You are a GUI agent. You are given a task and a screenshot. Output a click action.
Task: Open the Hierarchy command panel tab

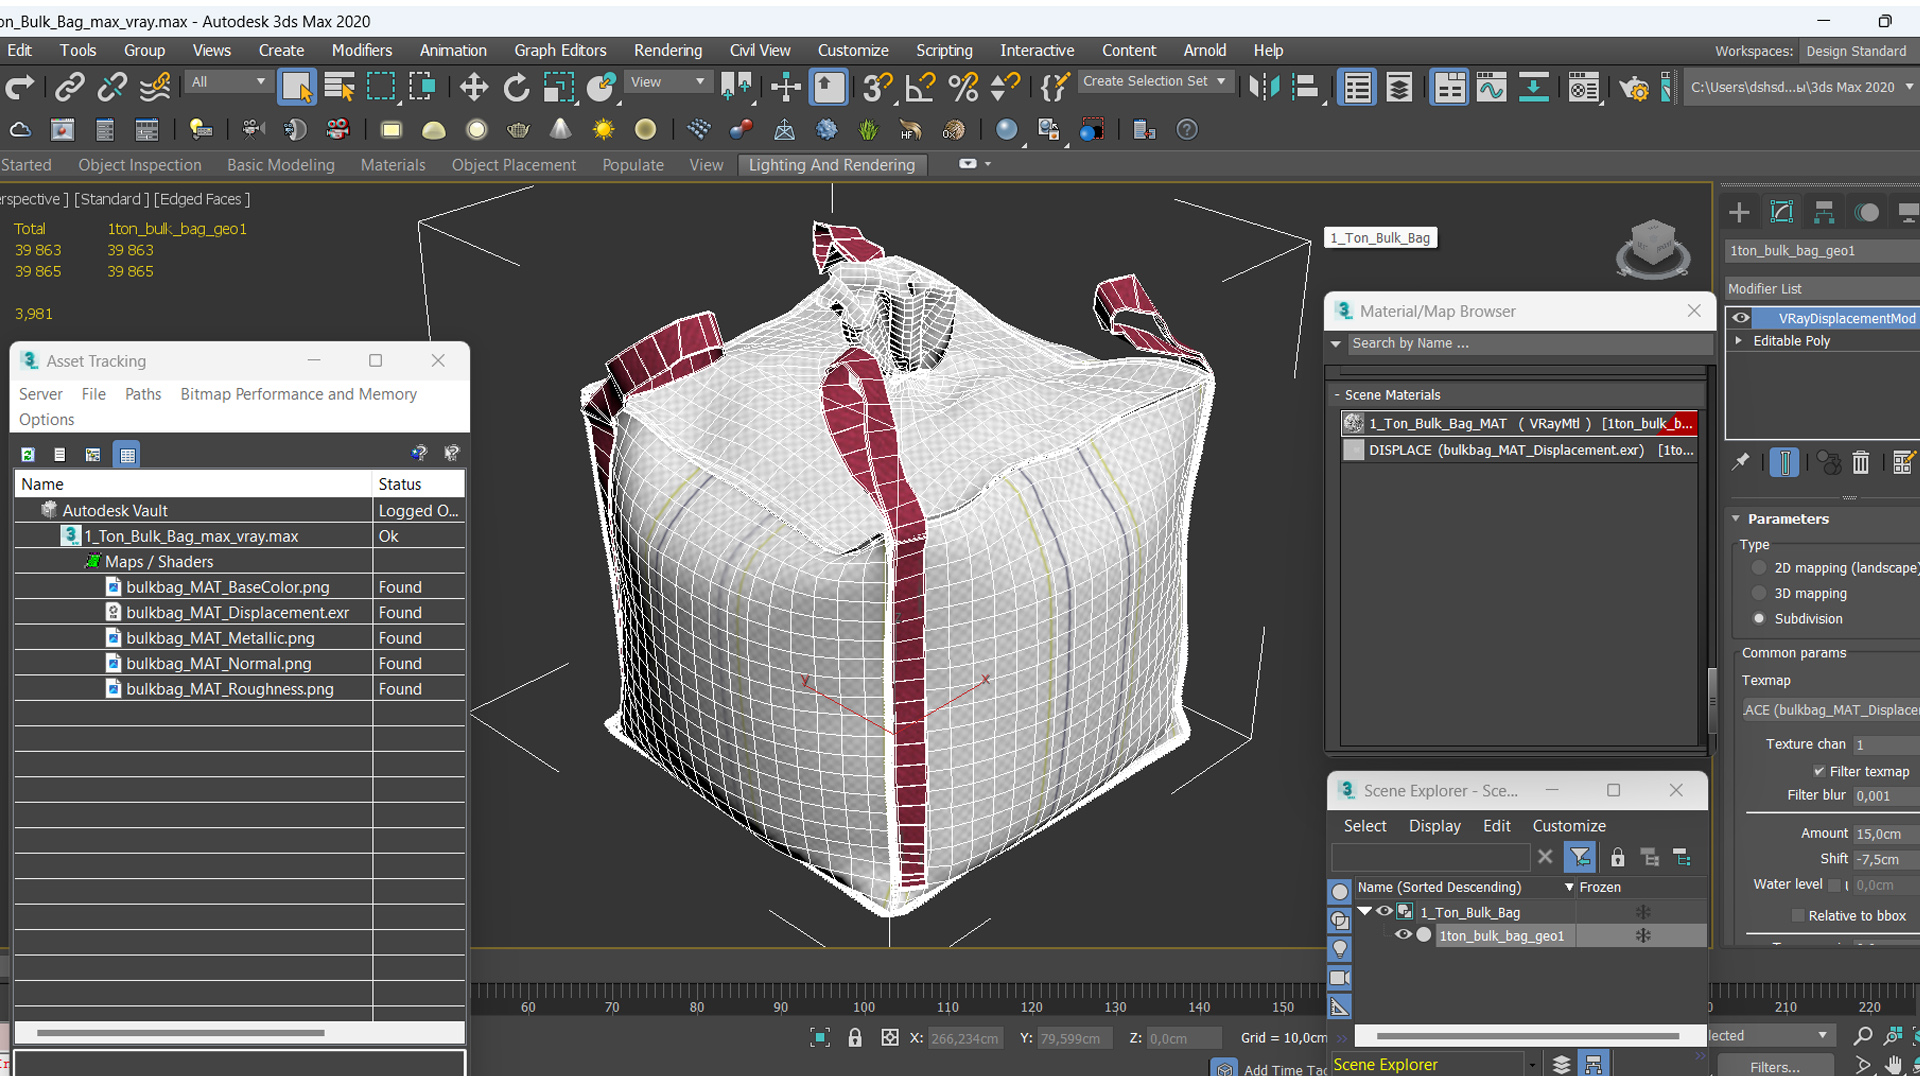coord(1824,212)
